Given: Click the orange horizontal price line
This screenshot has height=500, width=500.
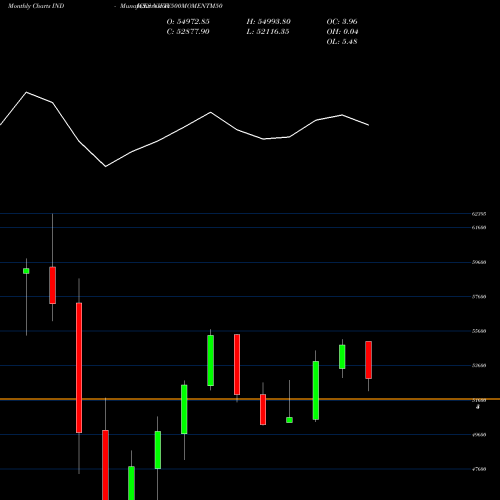Looking at the screenshot, I should (250, 399).
